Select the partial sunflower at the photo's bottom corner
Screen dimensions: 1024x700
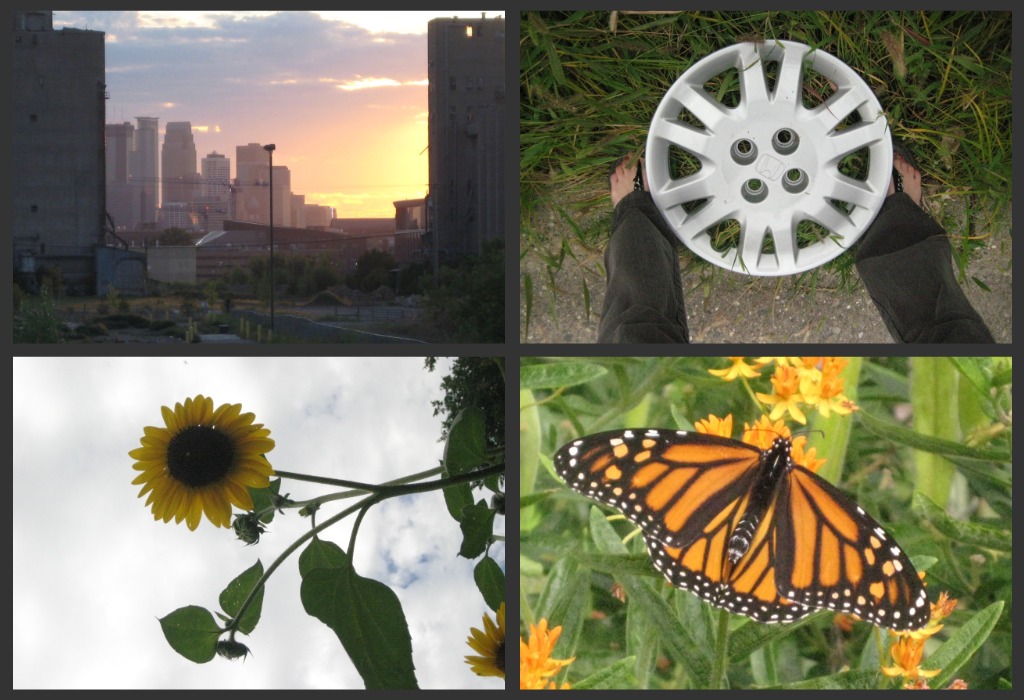tap(488, 645)
